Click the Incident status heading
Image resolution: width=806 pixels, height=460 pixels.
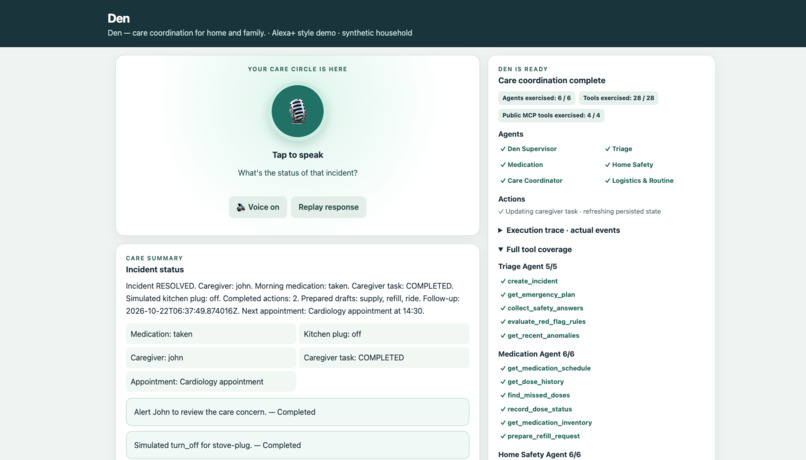(x=155, y=269)
